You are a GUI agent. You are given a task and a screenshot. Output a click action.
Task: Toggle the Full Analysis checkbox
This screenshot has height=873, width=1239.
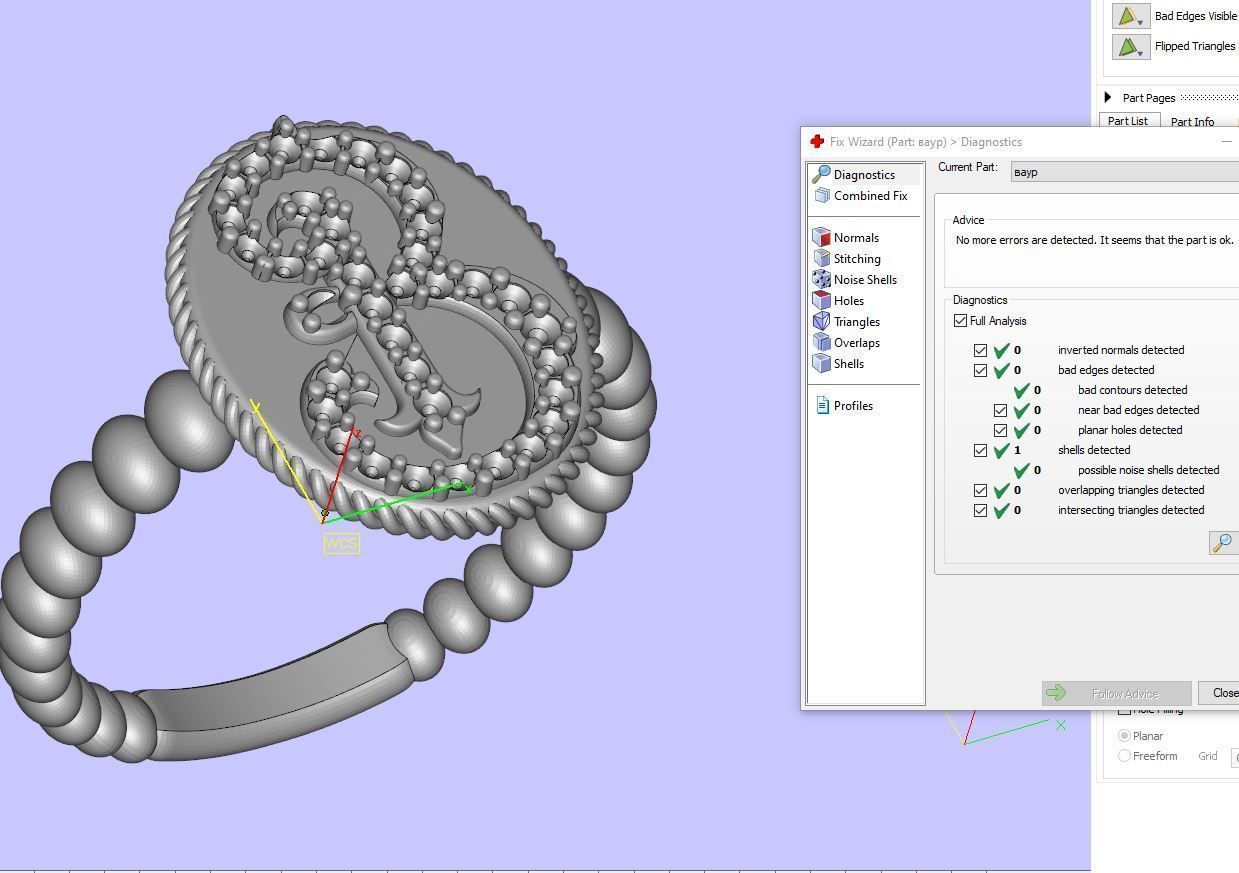[961, 321]
